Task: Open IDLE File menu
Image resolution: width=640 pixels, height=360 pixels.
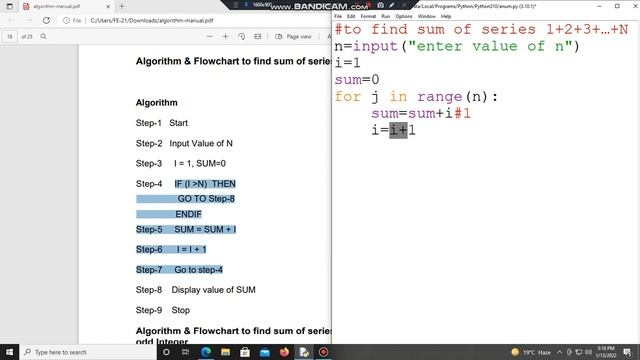Action: pyautogui.click(x=338, y=16)
